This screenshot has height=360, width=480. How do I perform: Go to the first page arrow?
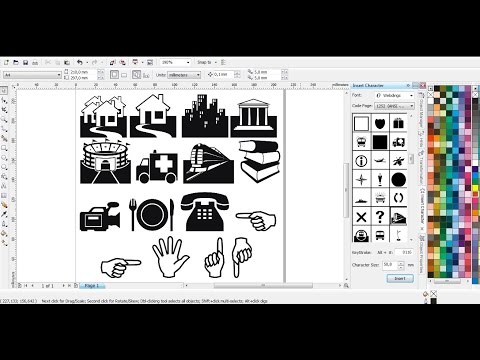(26, 286)
